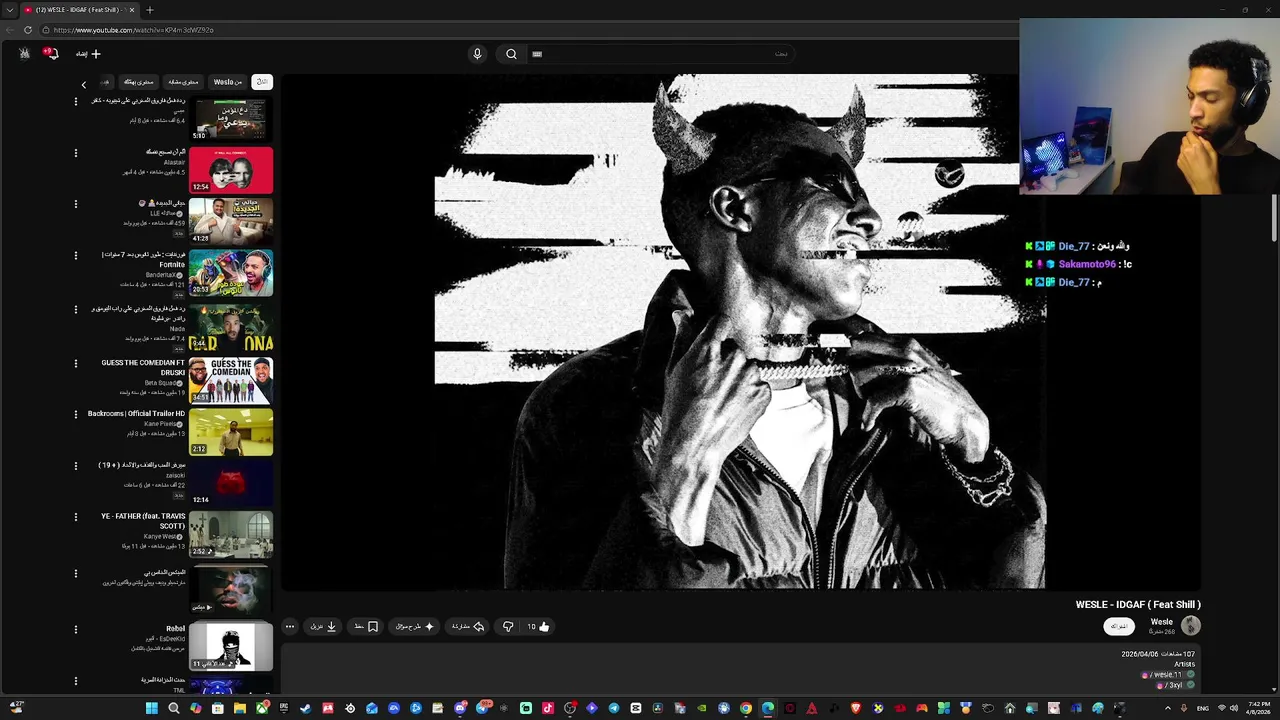
Task: Open the on-screen keyboard in search box
Action: click(537, 54)
